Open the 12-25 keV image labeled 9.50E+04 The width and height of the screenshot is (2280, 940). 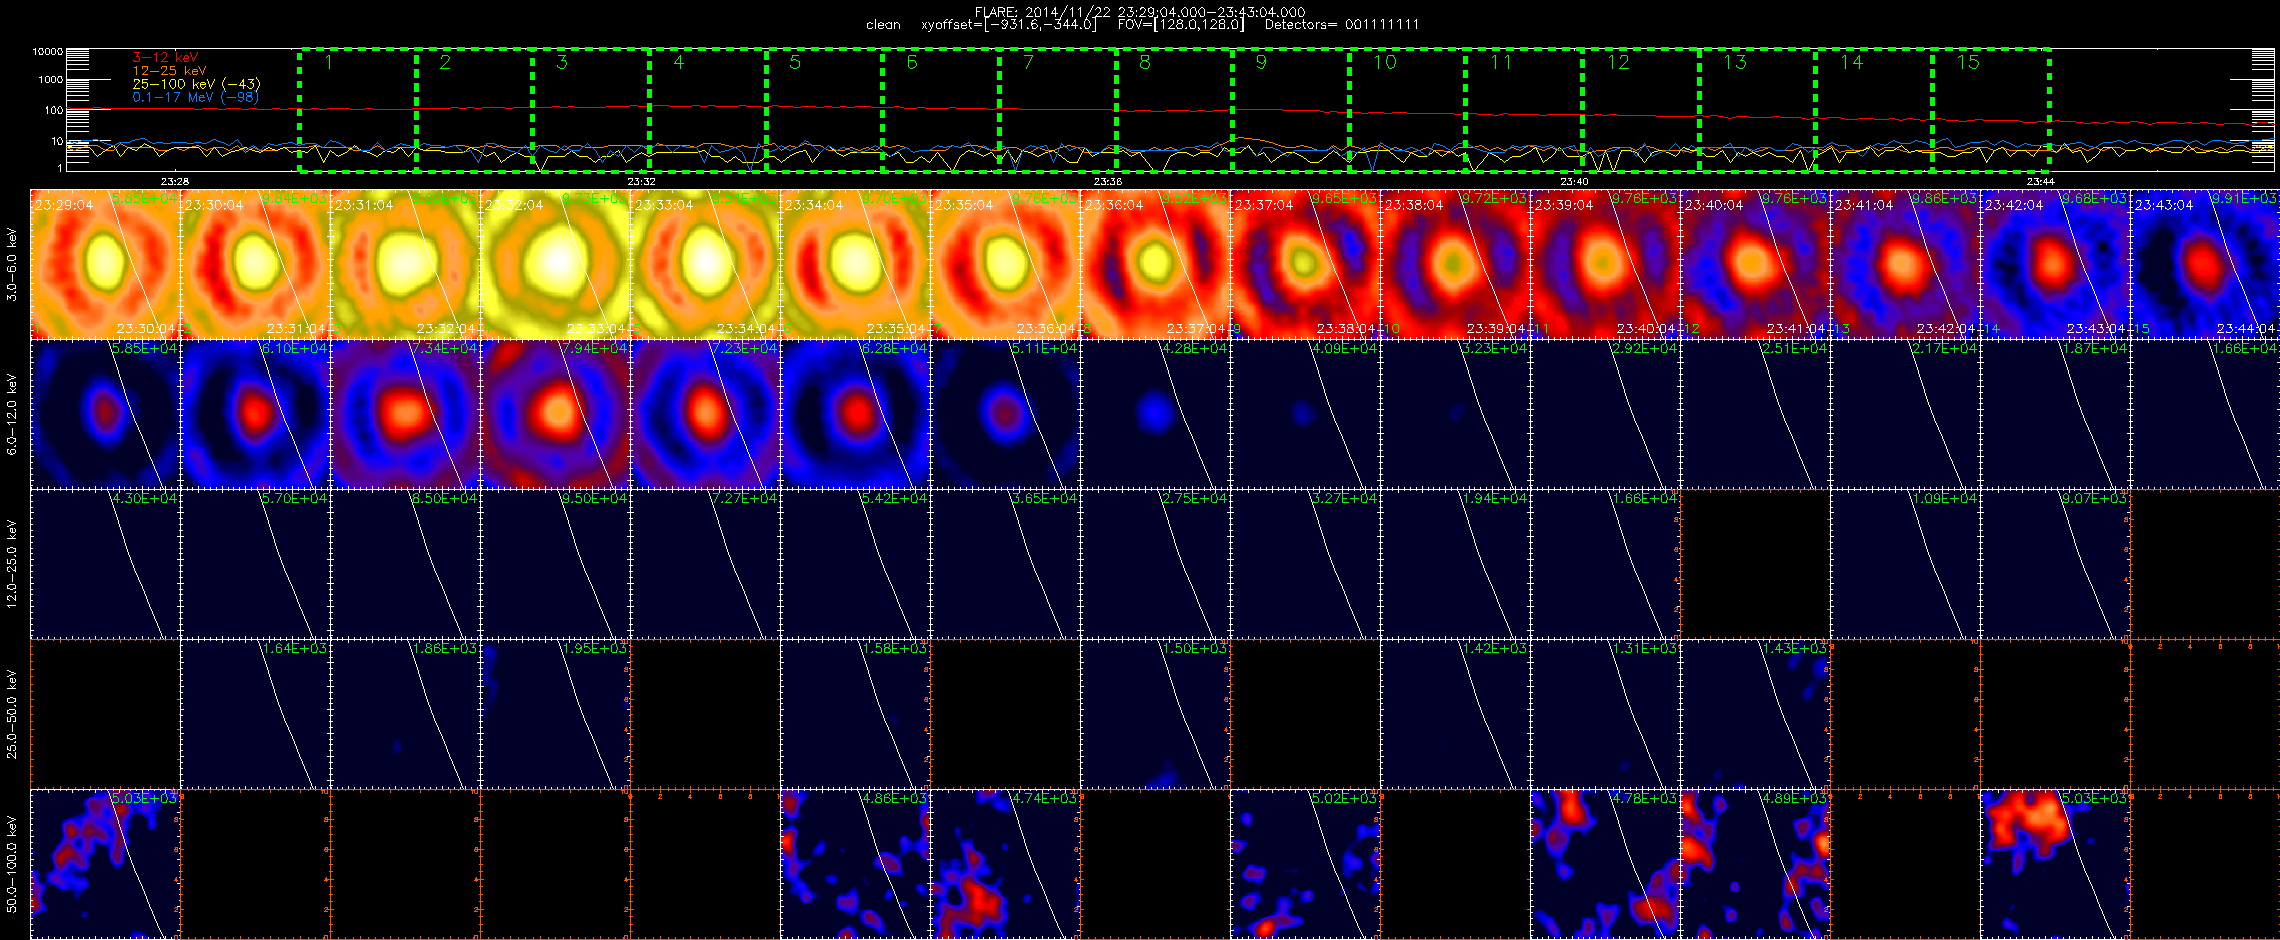tap(555, 564)
